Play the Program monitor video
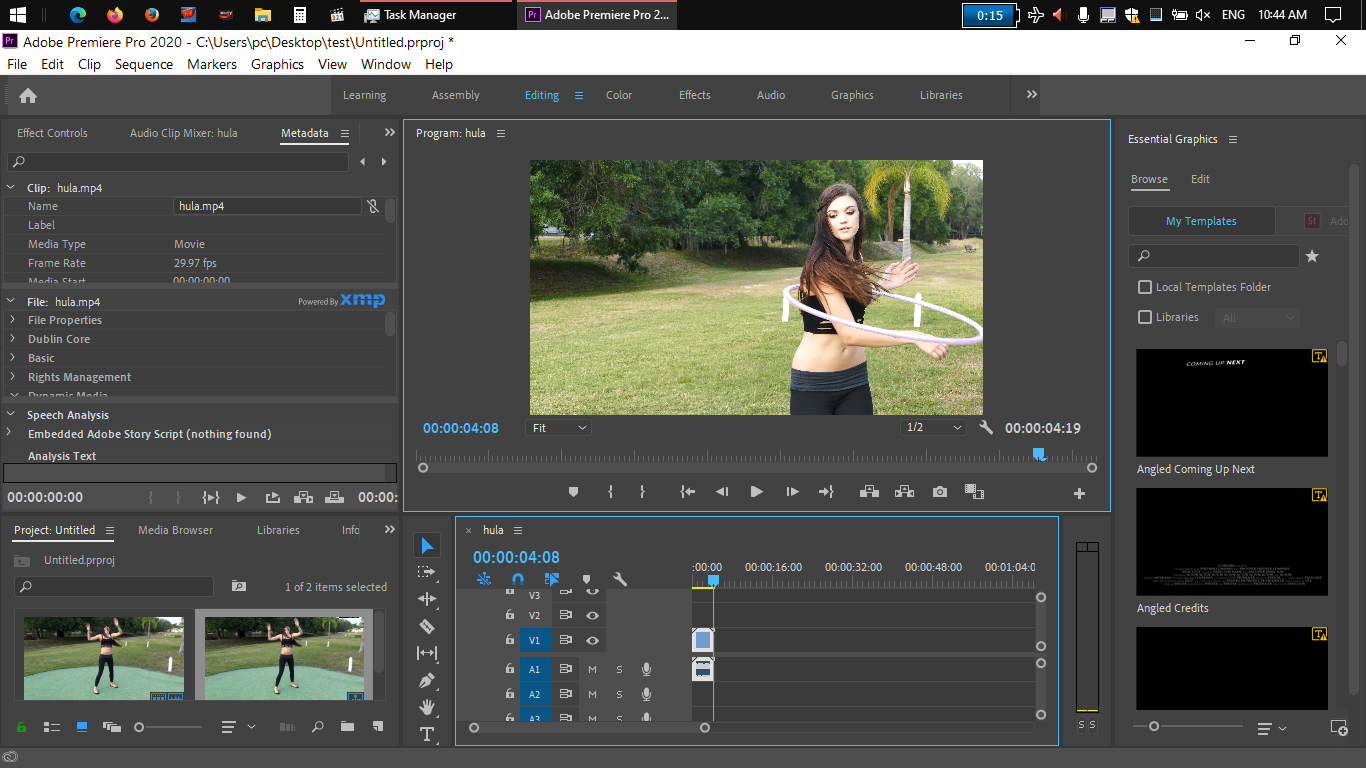Image resolution: width=1366 pixels, height=768 pixels. 756,492
